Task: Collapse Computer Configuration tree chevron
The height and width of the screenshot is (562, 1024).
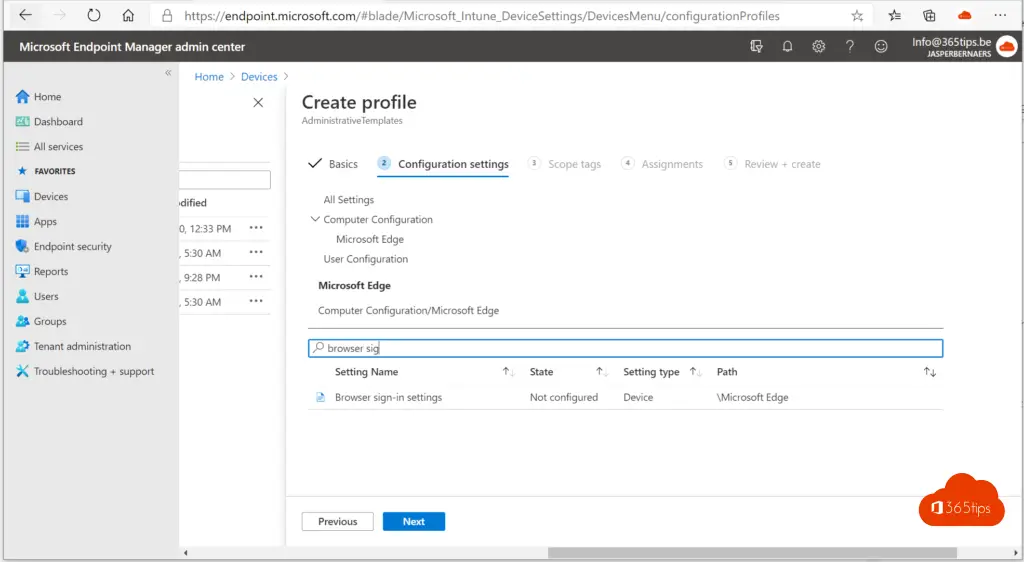Action: [x=315, y=219]
